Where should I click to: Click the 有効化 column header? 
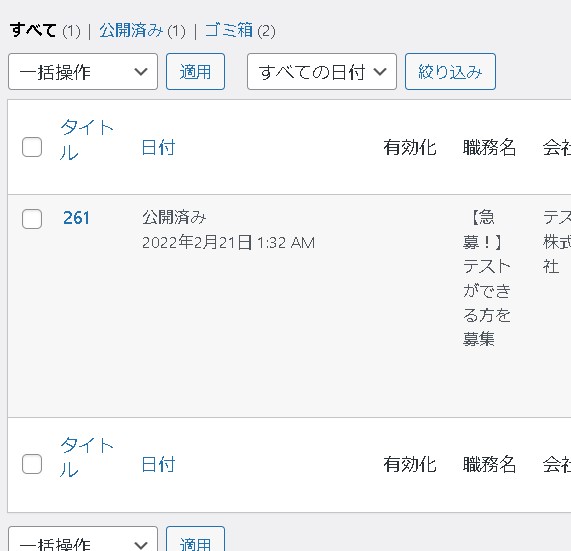(x=410, y=147)
